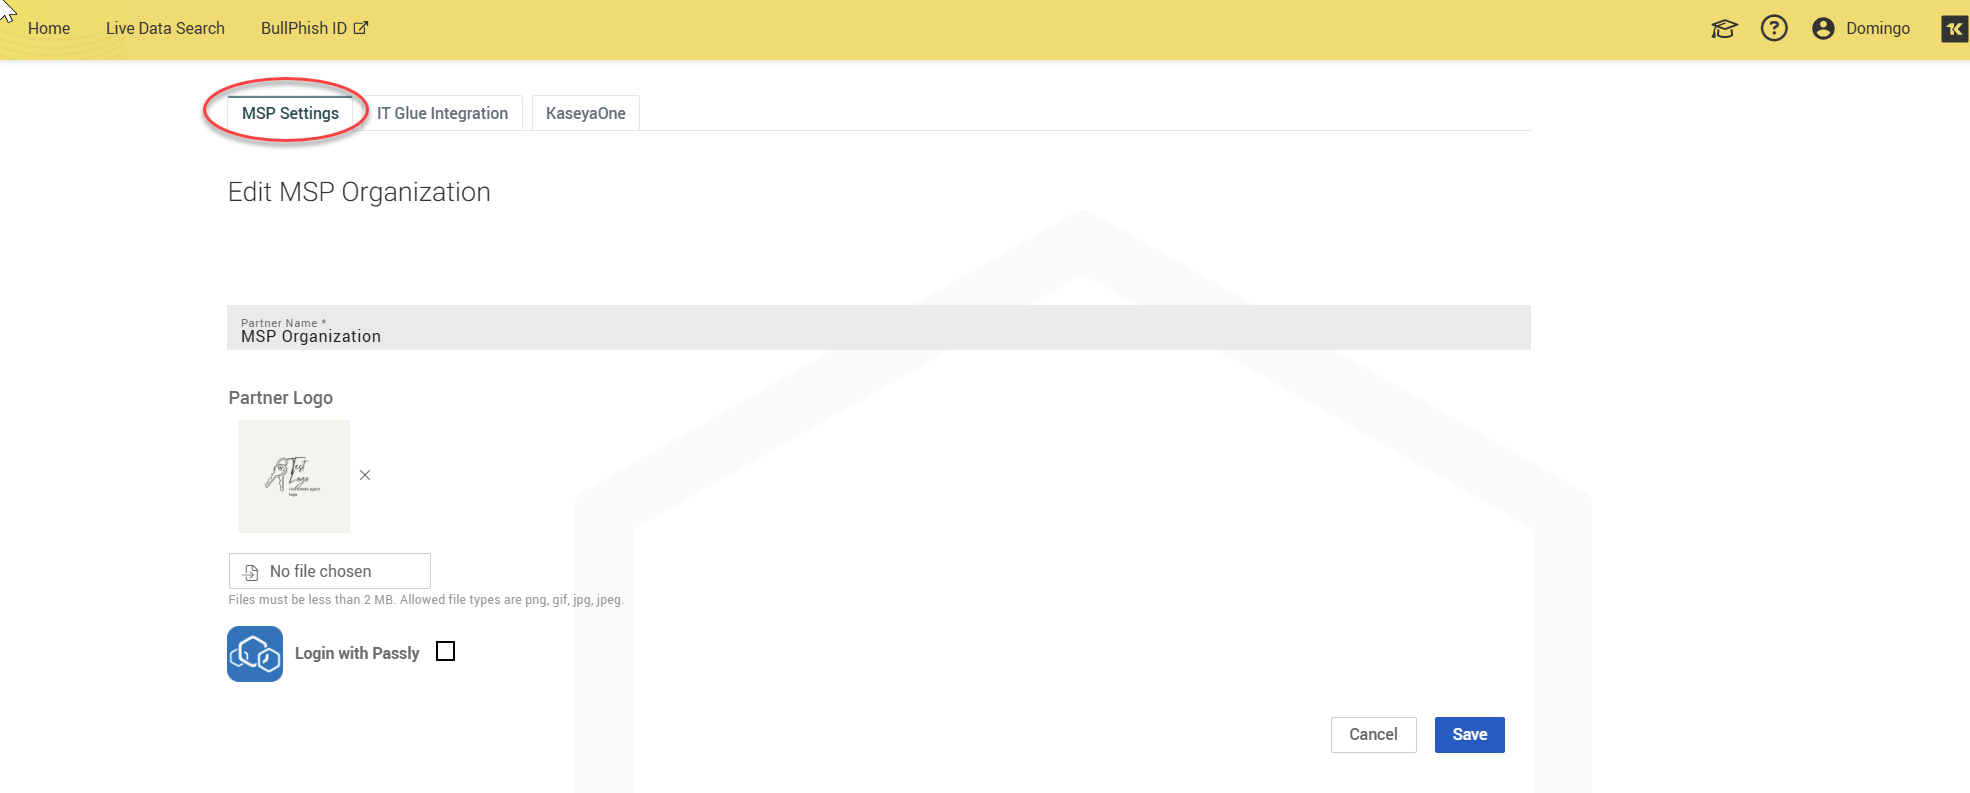Click the external link icon beside BullPhish ID
Screen dimensions: 1970x793
point(361,28)
